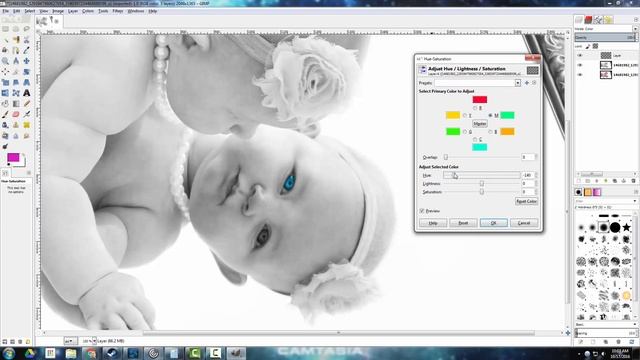Select the Bucket Fill tool
The image size is (640, 360).
click(5, 104)
